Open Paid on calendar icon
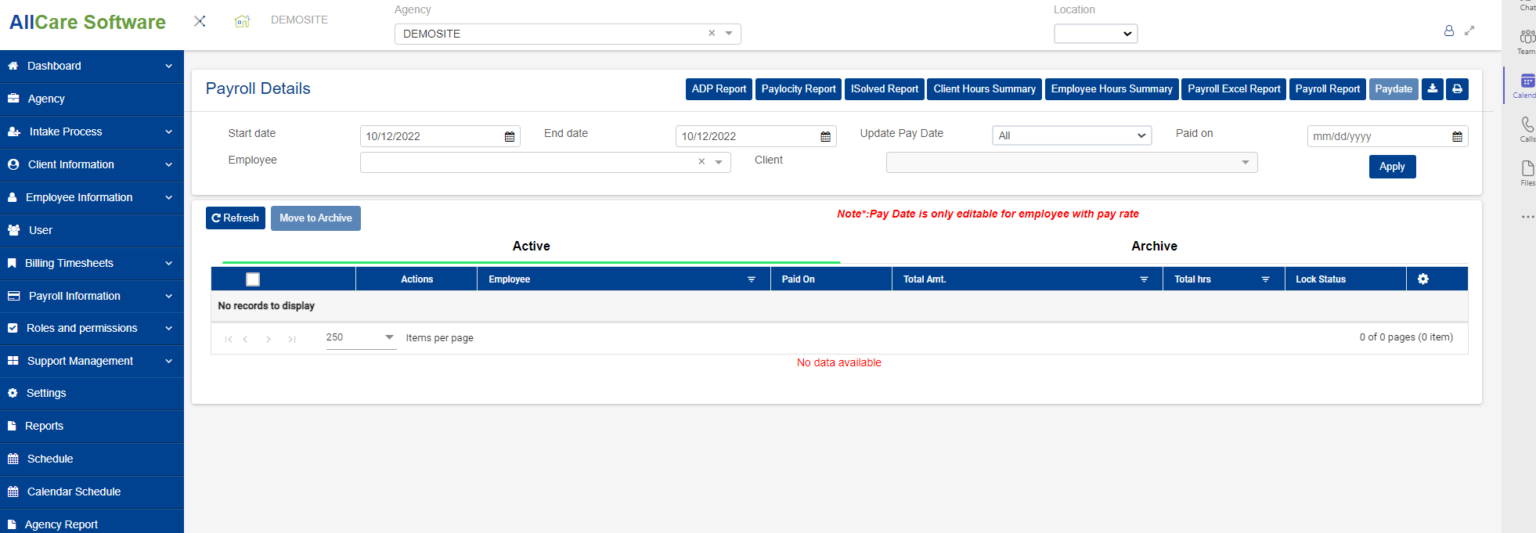 [x=1457, y=136]
